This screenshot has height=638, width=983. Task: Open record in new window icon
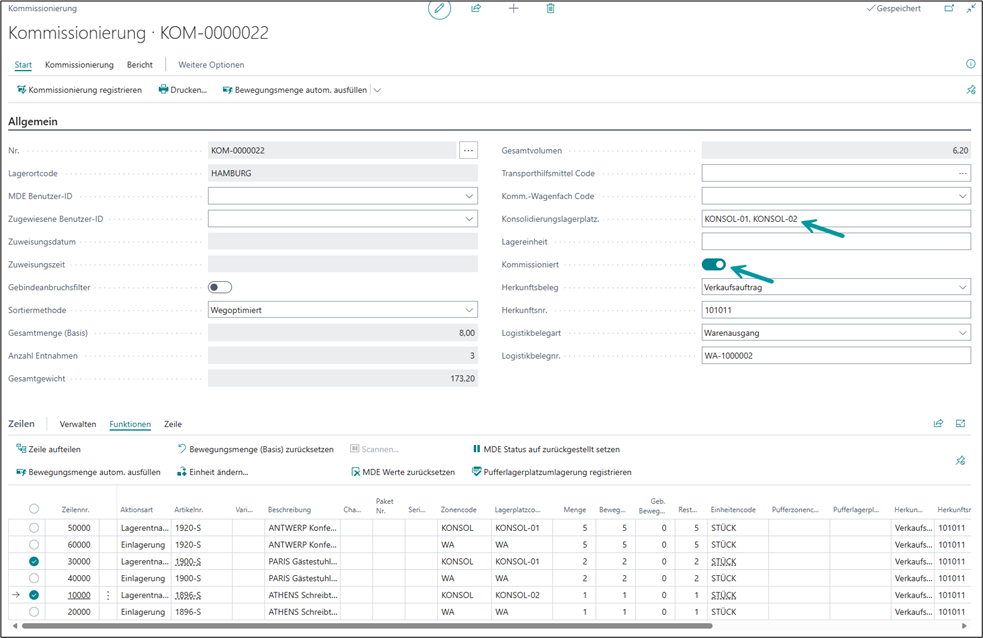(948, 8)
